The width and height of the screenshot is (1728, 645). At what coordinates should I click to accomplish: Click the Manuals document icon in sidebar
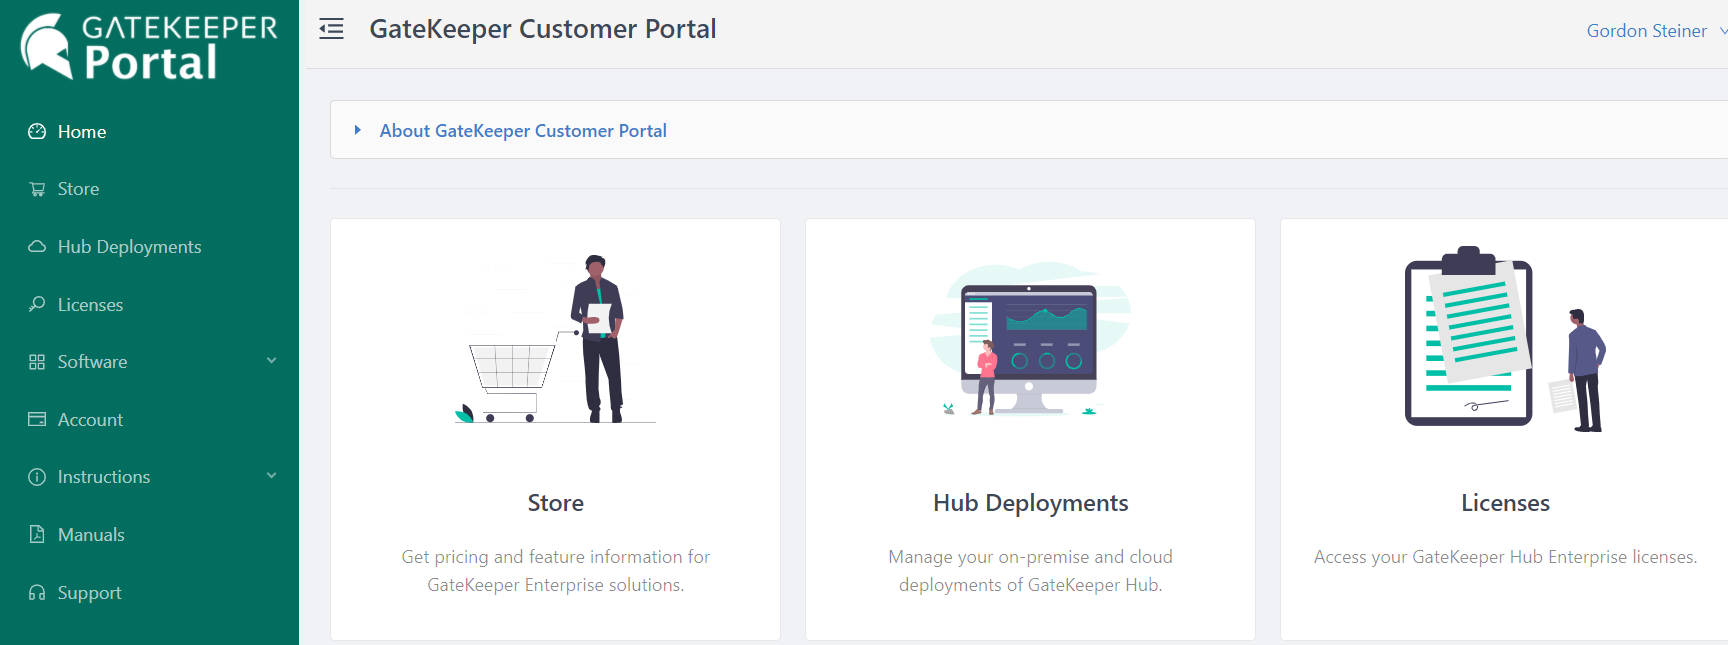pyautogui.click(x=37, y=534)
